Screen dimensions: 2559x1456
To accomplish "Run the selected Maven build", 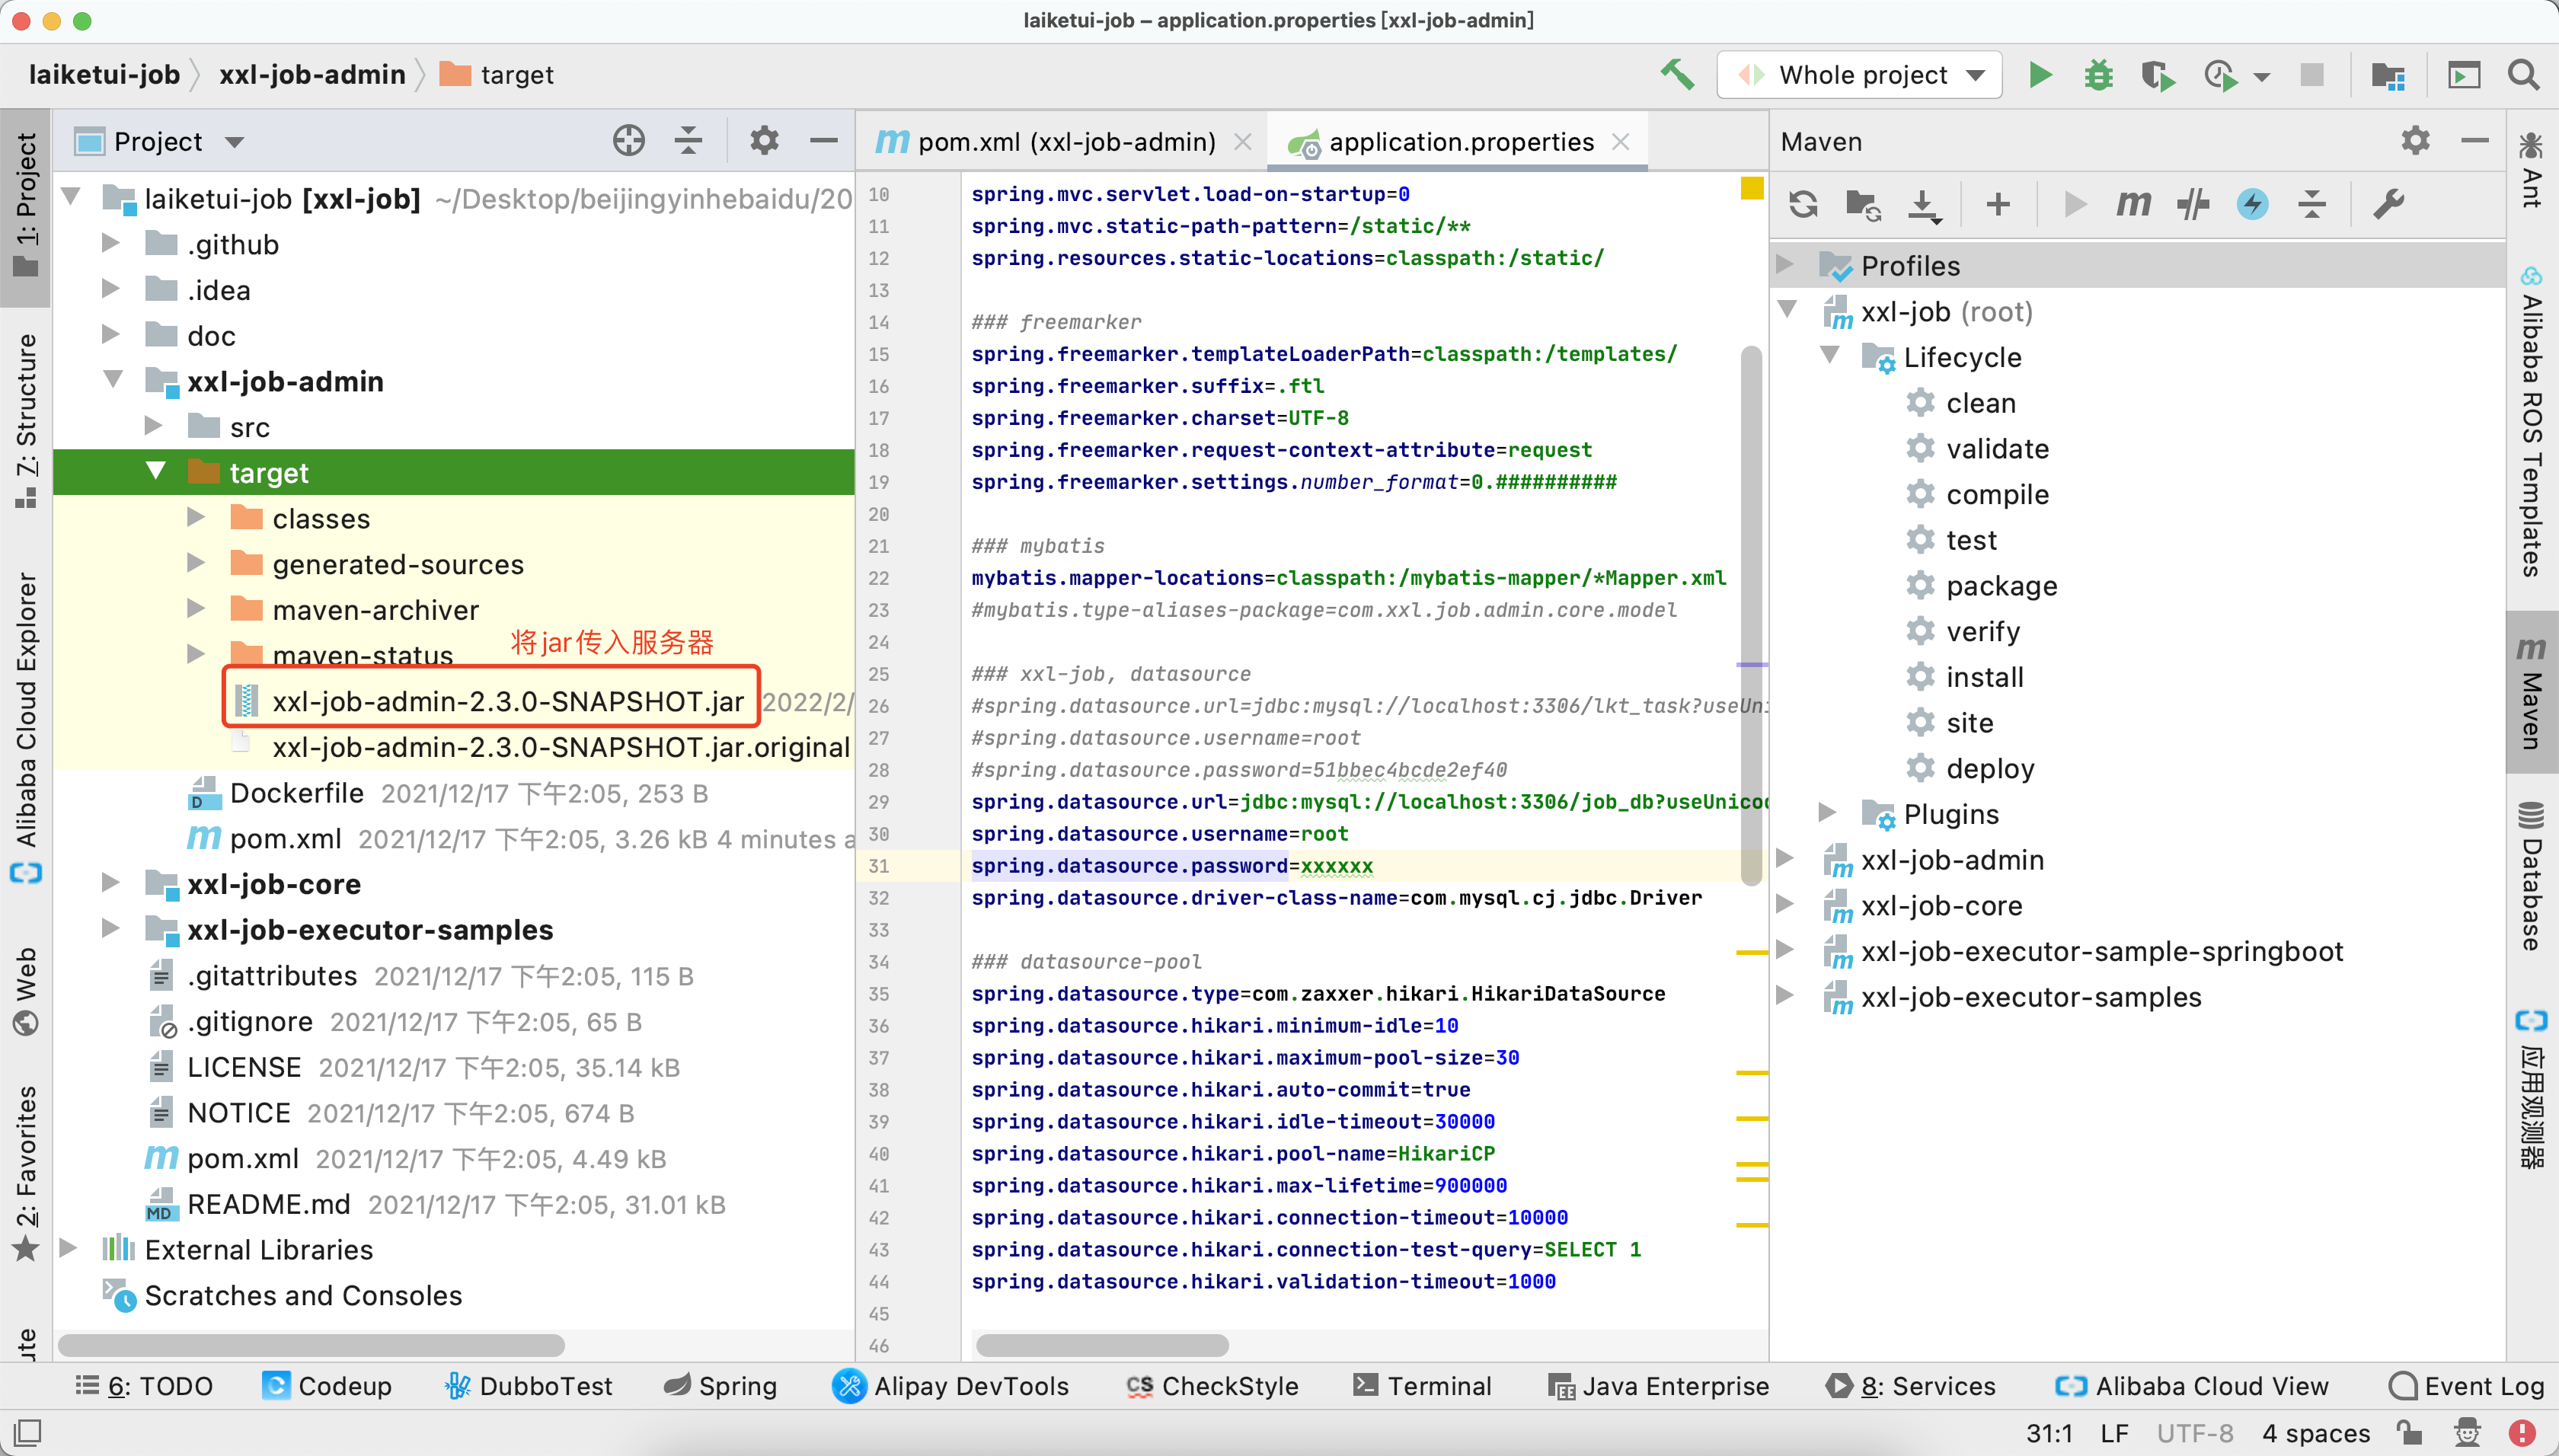I will (2075, 204).
